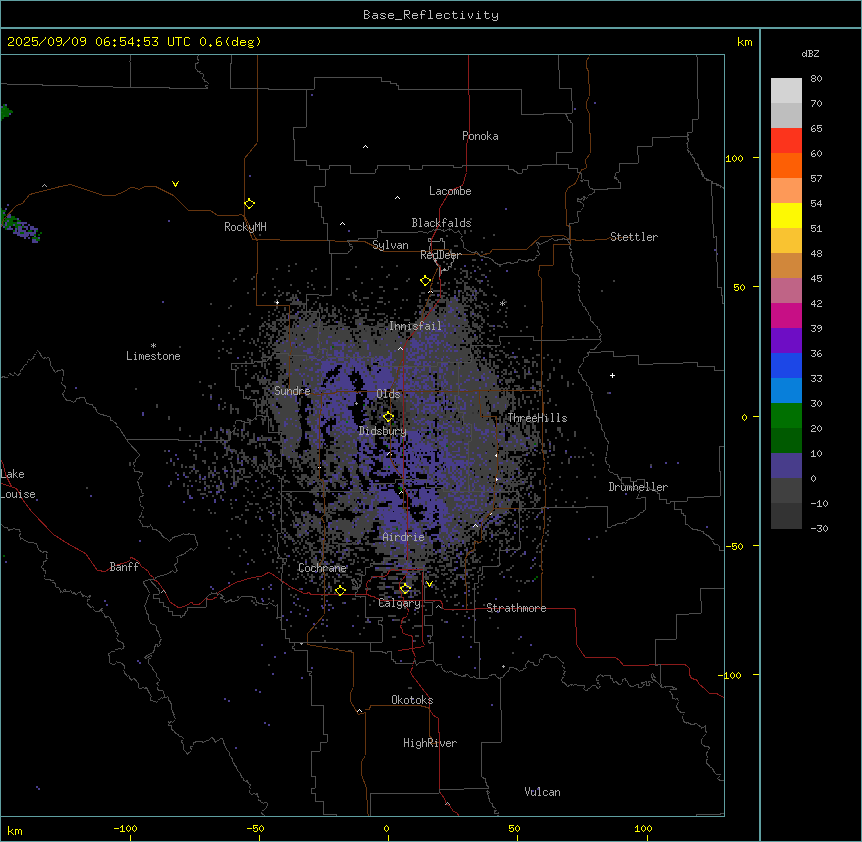Click the green radar echo near Lake Louise edge
Image resolution: width=862 pixels, height=842 pixels.
pos(4,558)
